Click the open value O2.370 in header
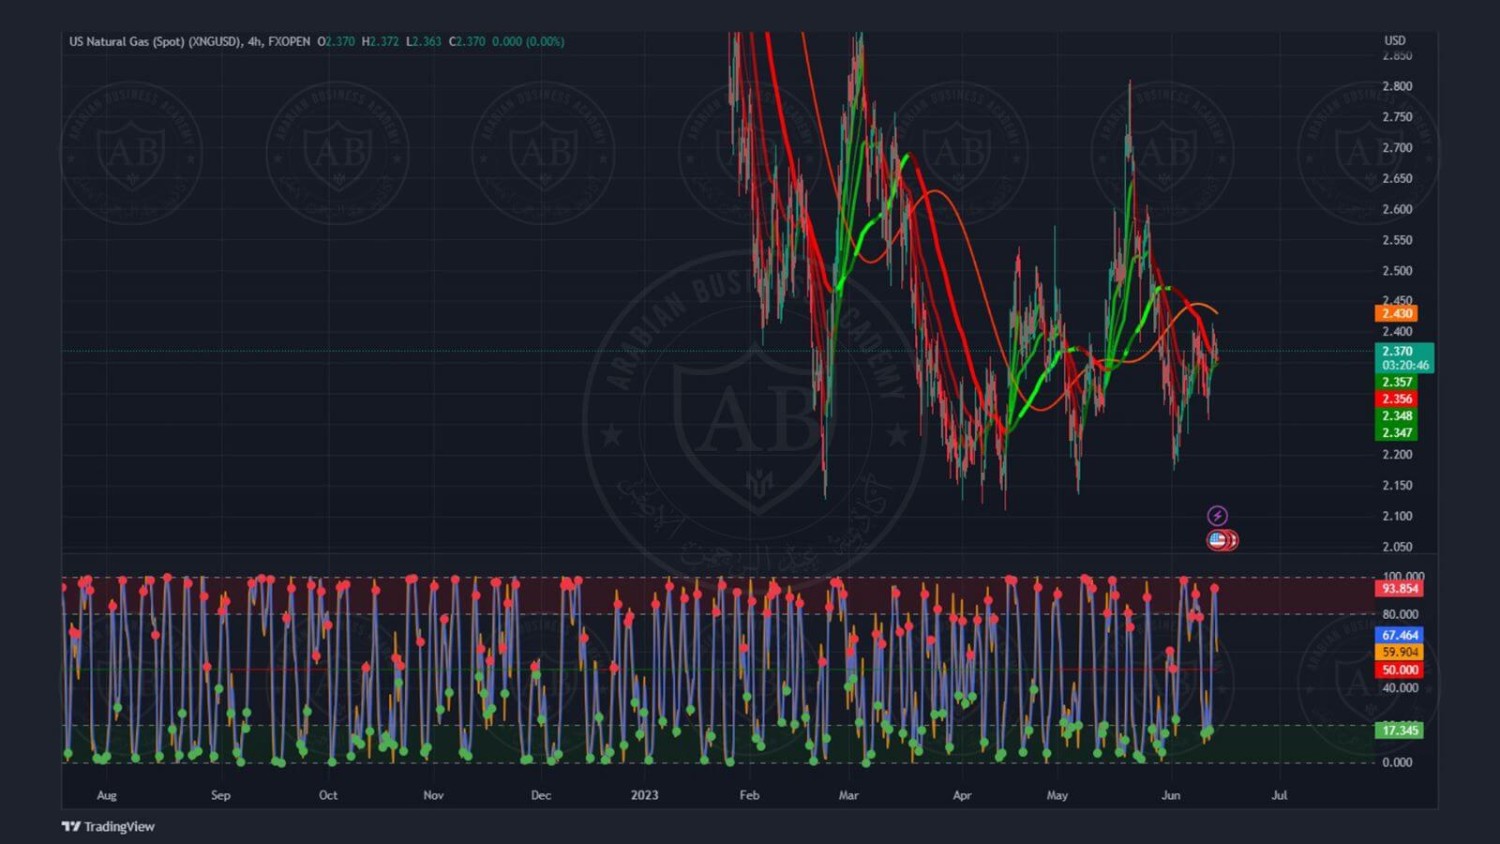This screenshot has height=844, width=1500. coord(336,42)
